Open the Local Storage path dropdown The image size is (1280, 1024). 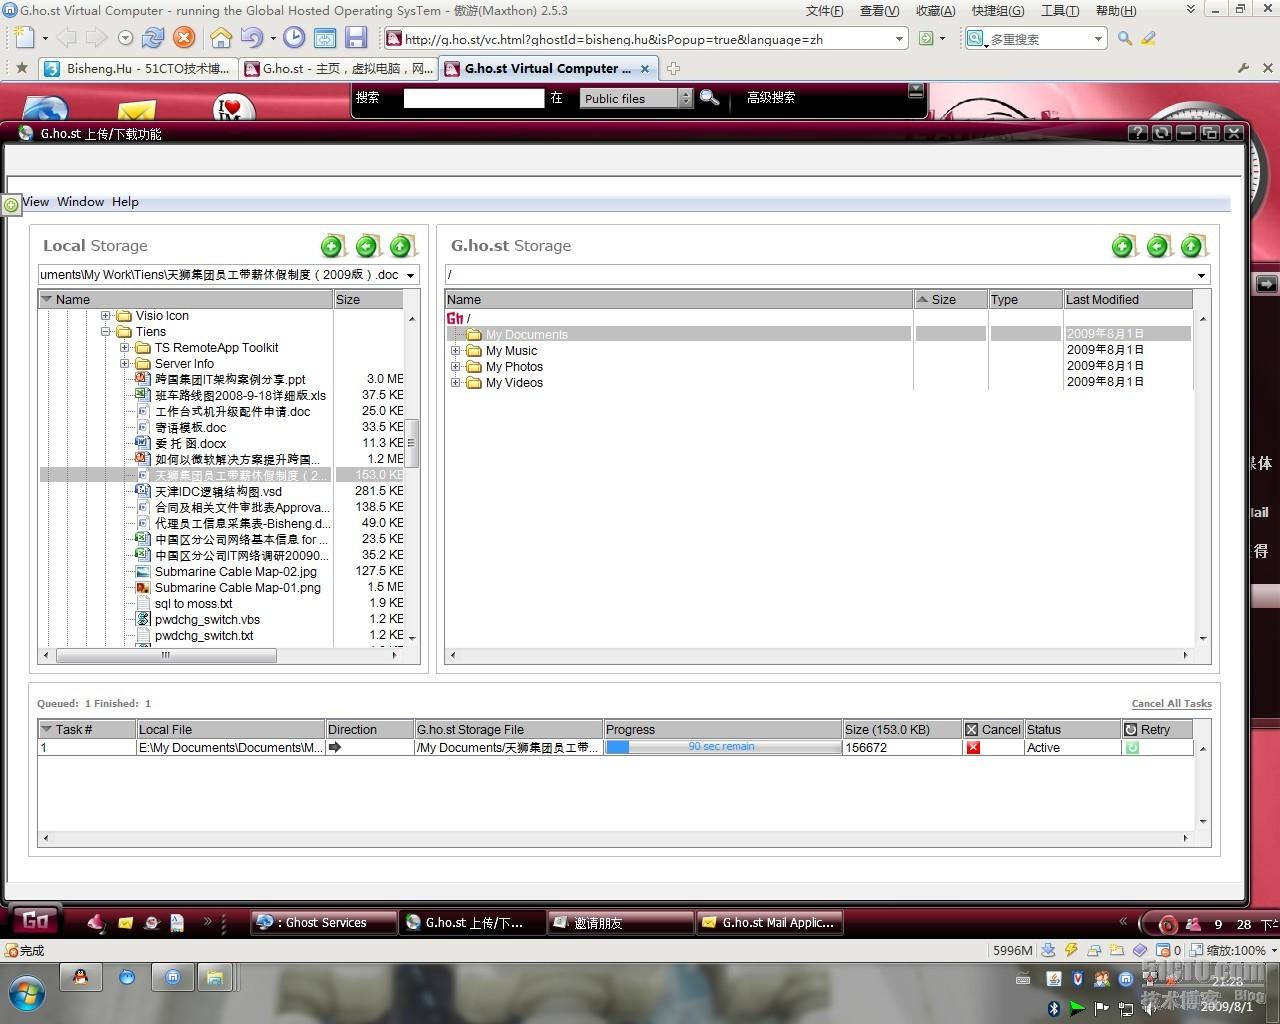point(410,275)
